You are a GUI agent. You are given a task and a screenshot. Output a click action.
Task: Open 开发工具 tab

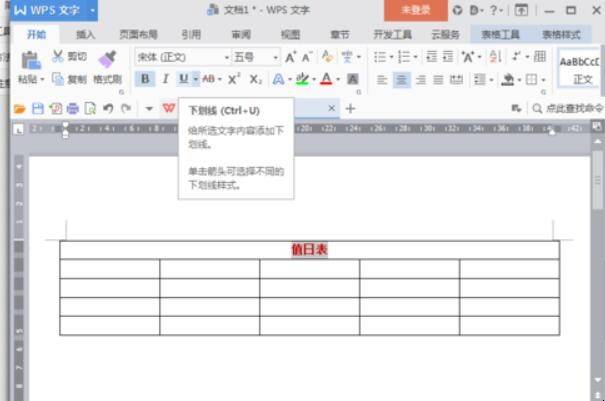(392, 35)
